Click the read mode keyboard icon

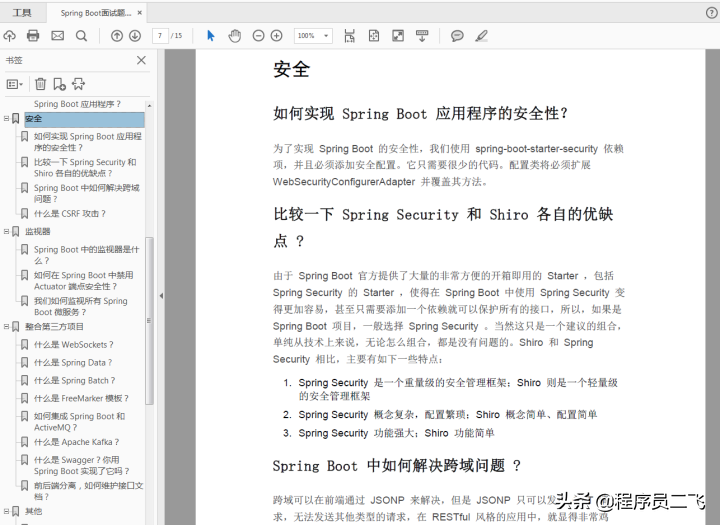pos(422,36)
